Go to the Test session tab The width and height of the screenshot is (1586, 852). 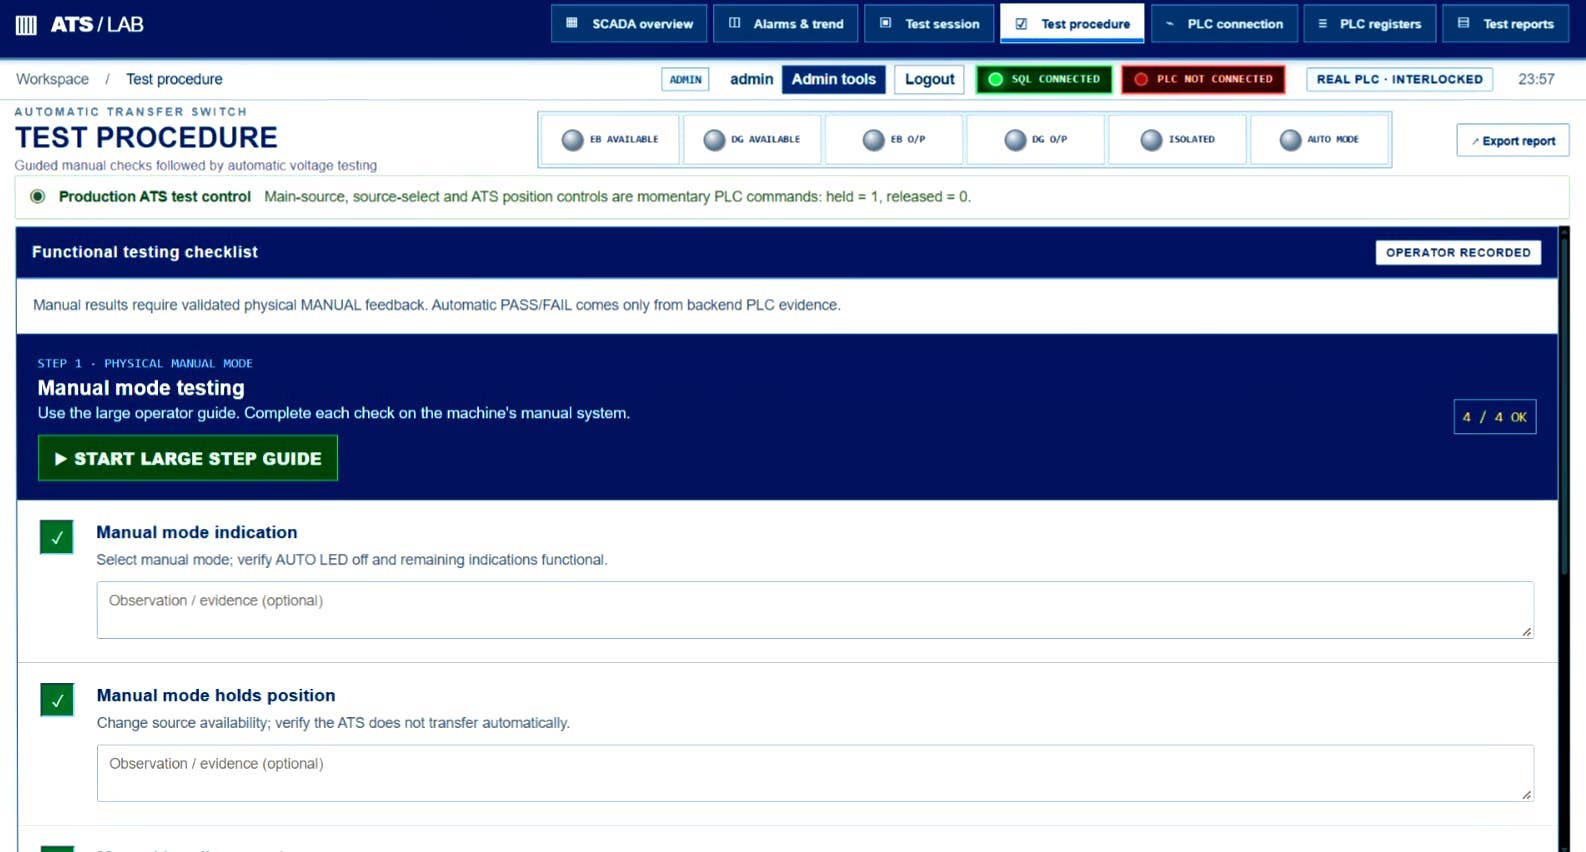pos(929,24)
